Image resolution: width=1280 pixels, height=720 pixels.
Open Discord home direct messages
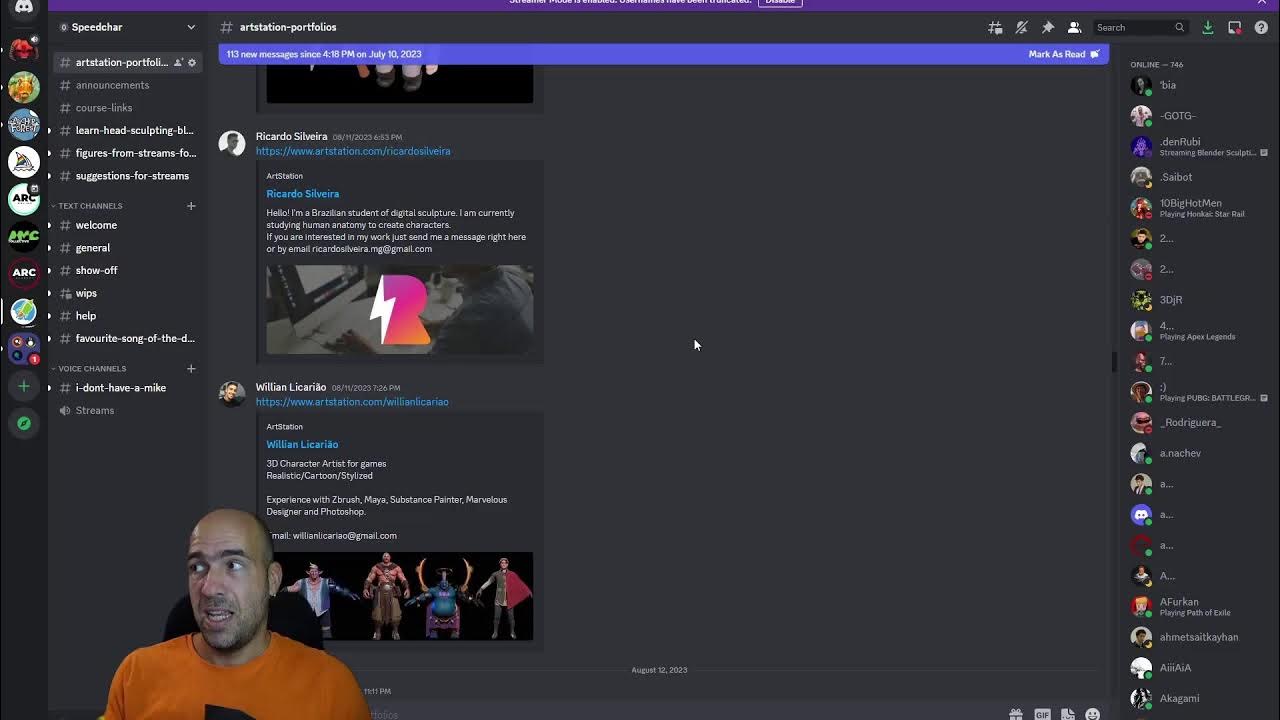23,8
